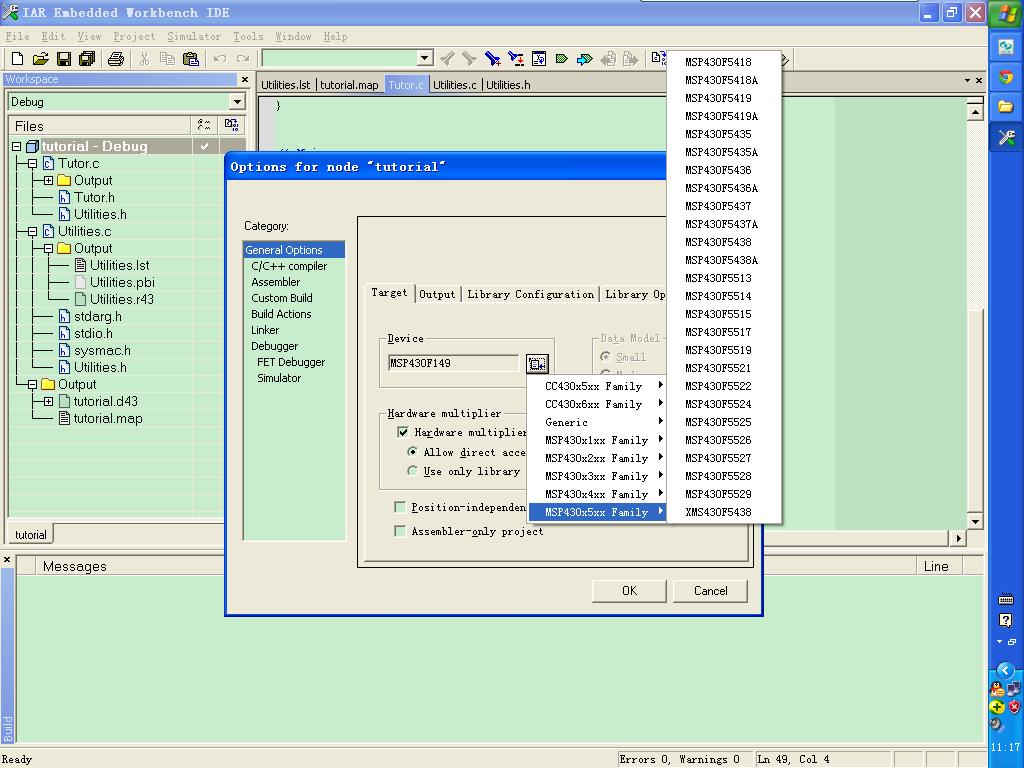Open the quick search combo dropdown arrow
This screenshot has width=1024, height=768.
point(425,59)
